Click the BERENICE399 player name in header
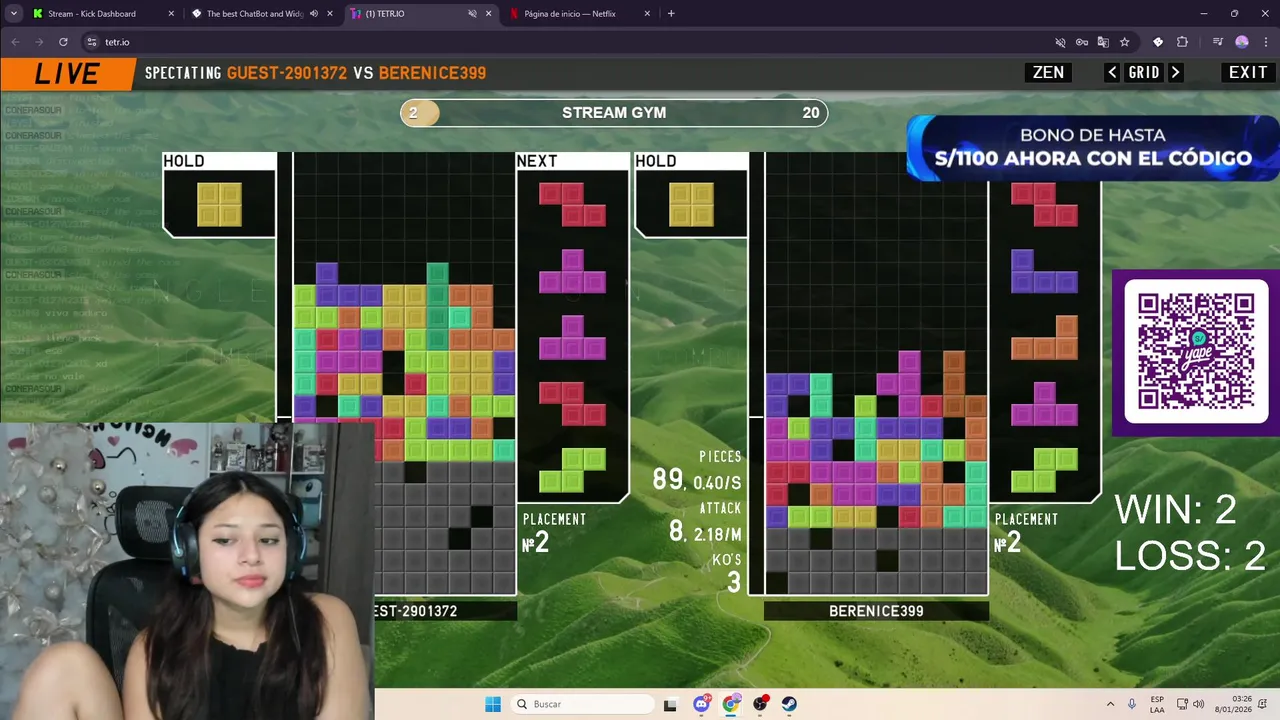Viewport: 1280px width, 720px height. [x=432, y=73]
